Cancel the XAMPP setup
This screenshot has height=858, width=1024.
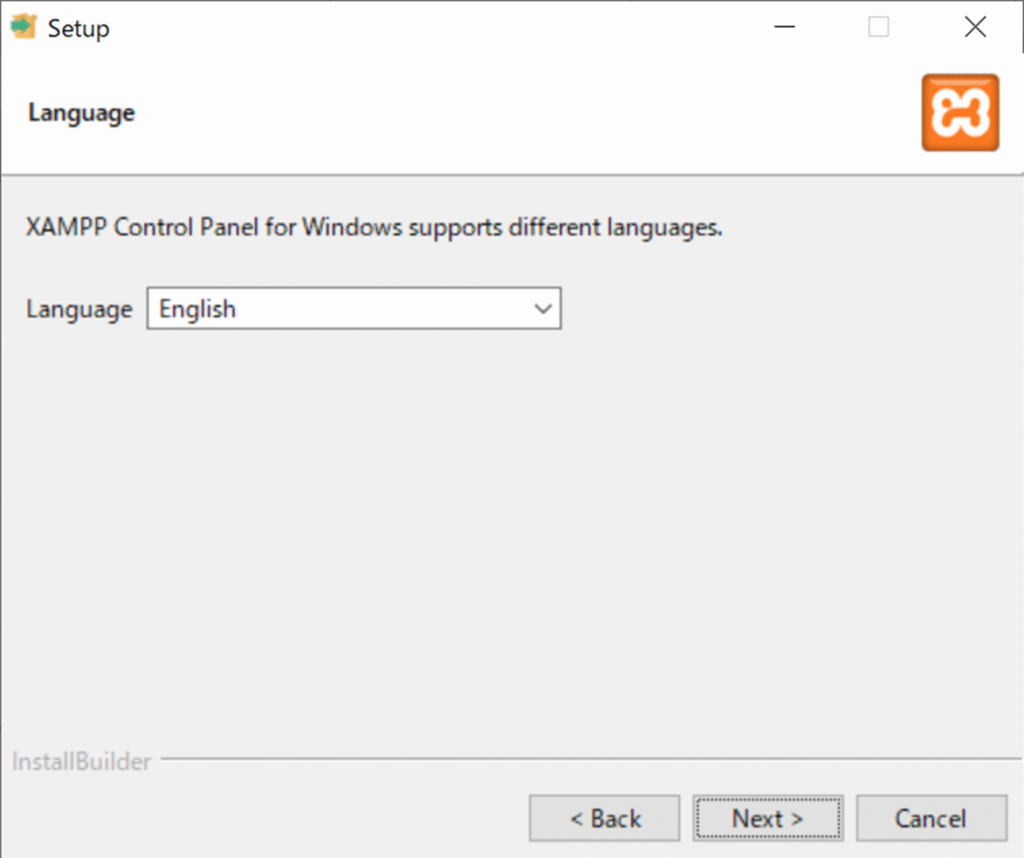[930, 819]
